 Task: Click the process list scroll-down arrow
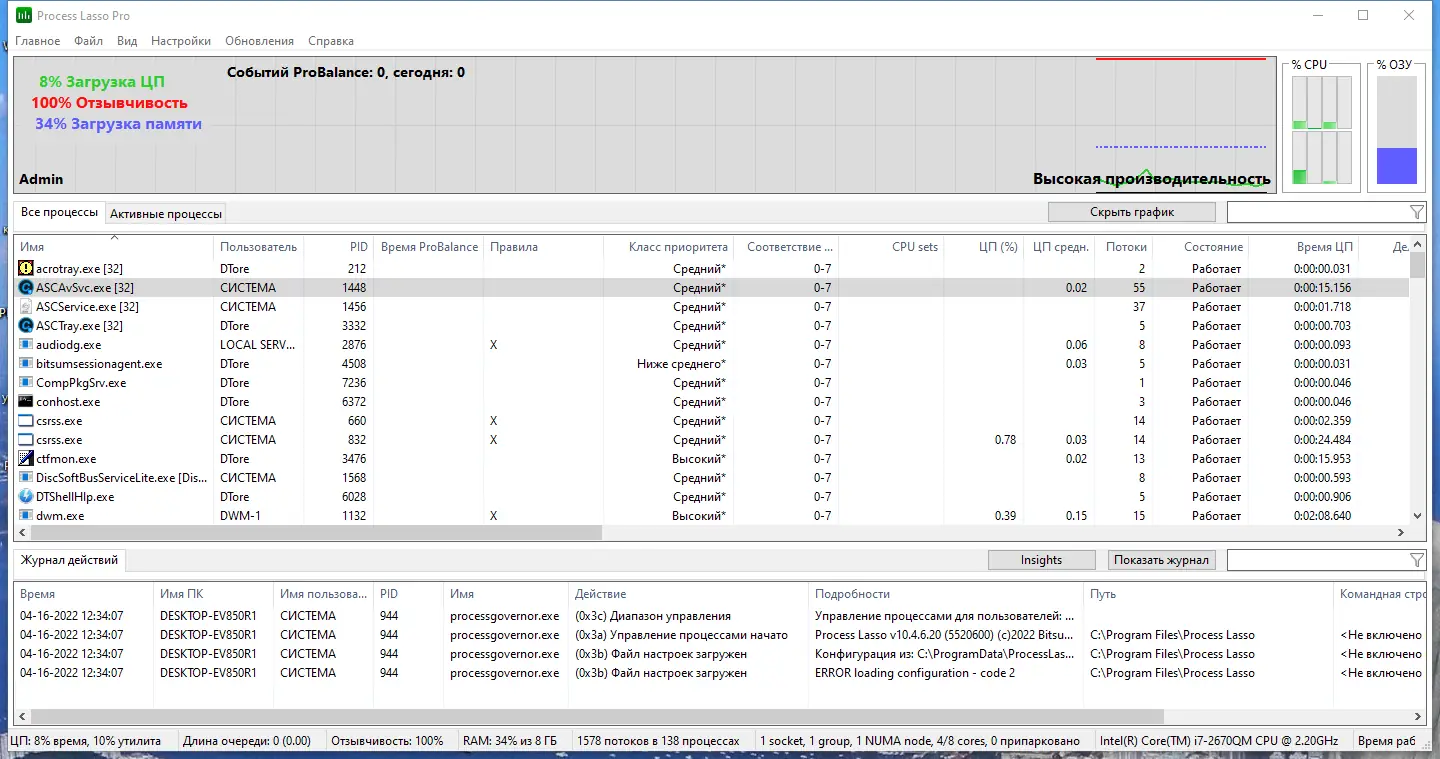click(x=1417, y=516)
